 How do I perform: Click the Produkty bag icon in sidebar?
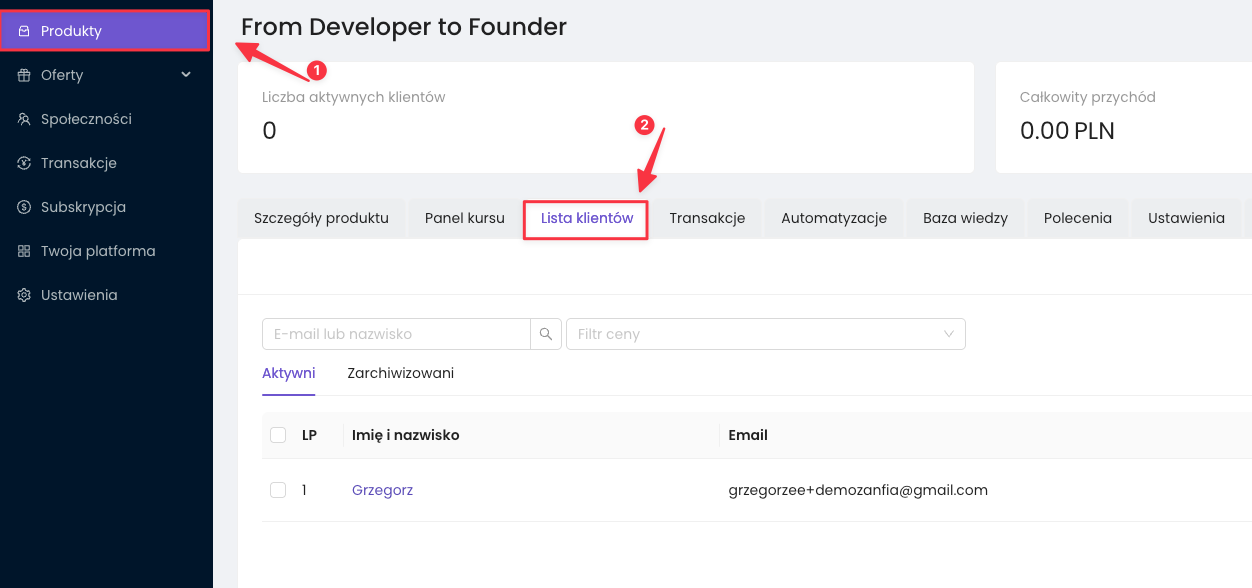[24, 31]
